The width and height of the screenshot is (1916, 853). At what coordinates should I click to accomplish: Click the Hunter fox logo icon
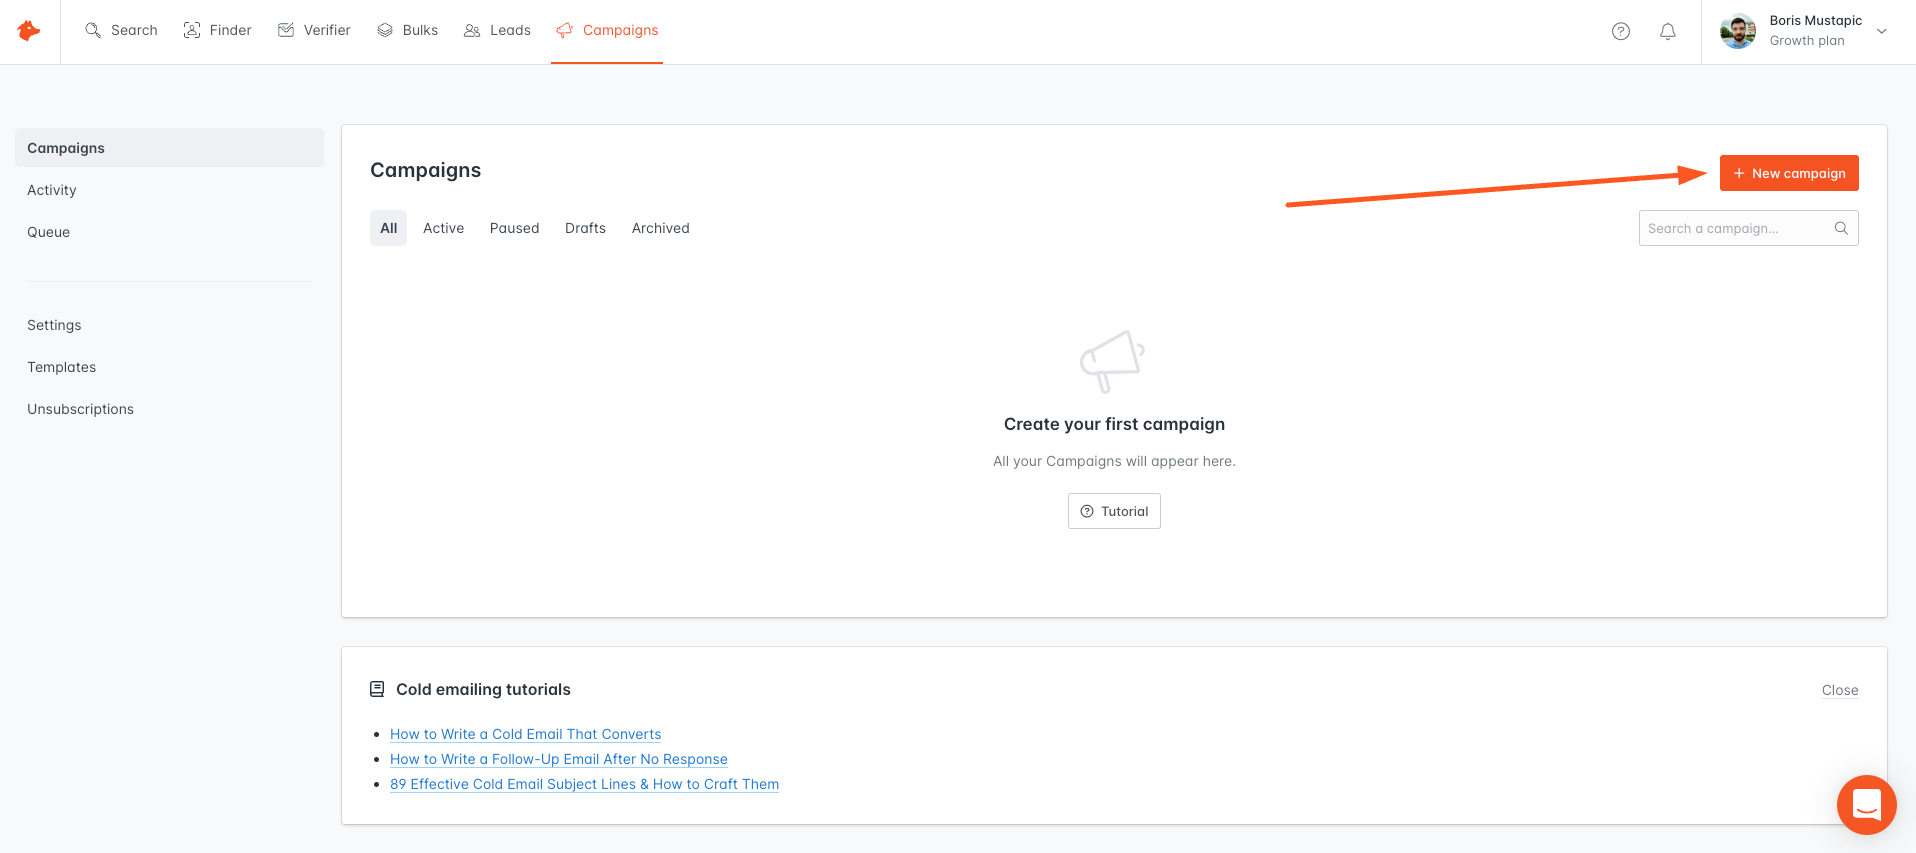click(x=29, y=31)
